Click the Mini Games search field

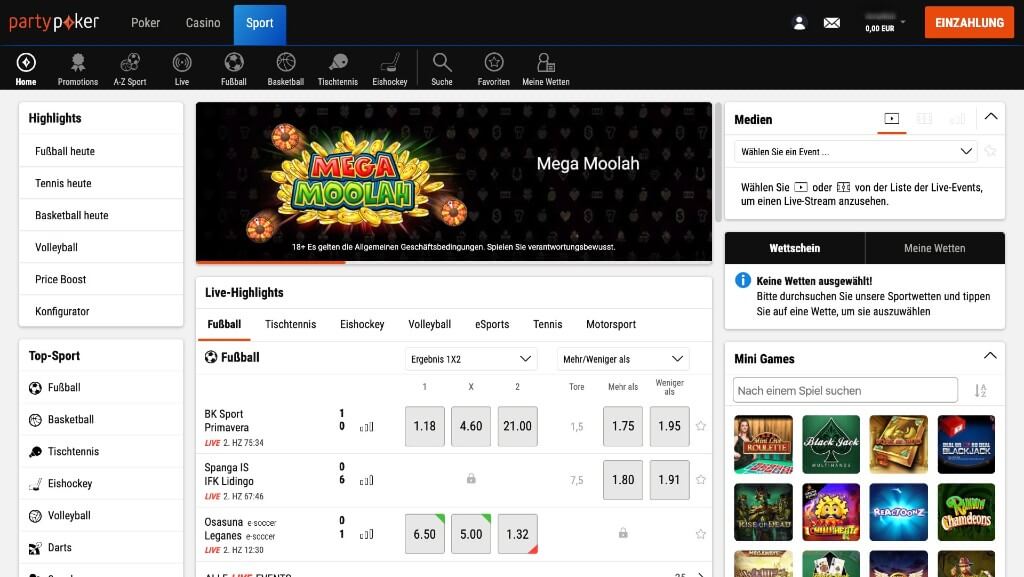[x=845, y=390]
